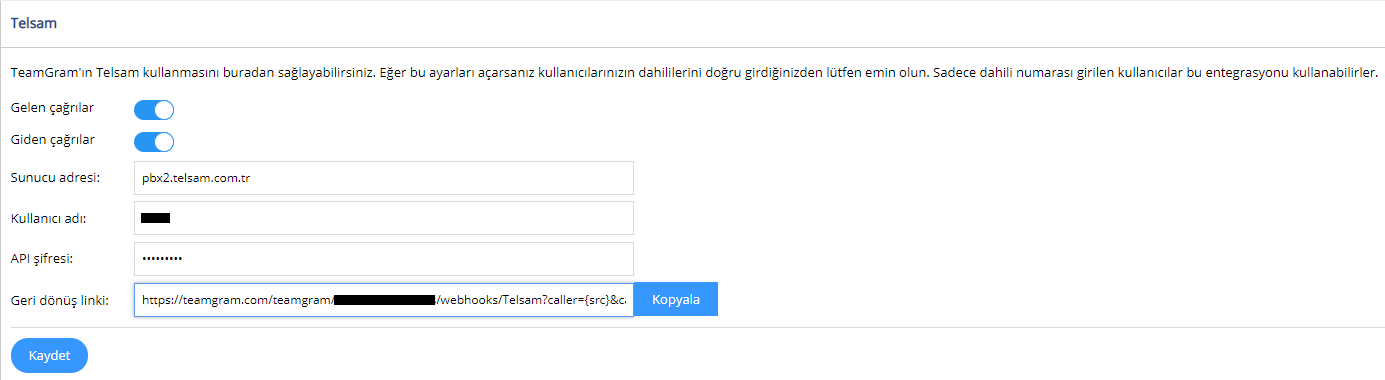Select the Kullanıcı adı input field
Image resolution: width=1385 pixels, height=380 pixels.
point(384,218)
